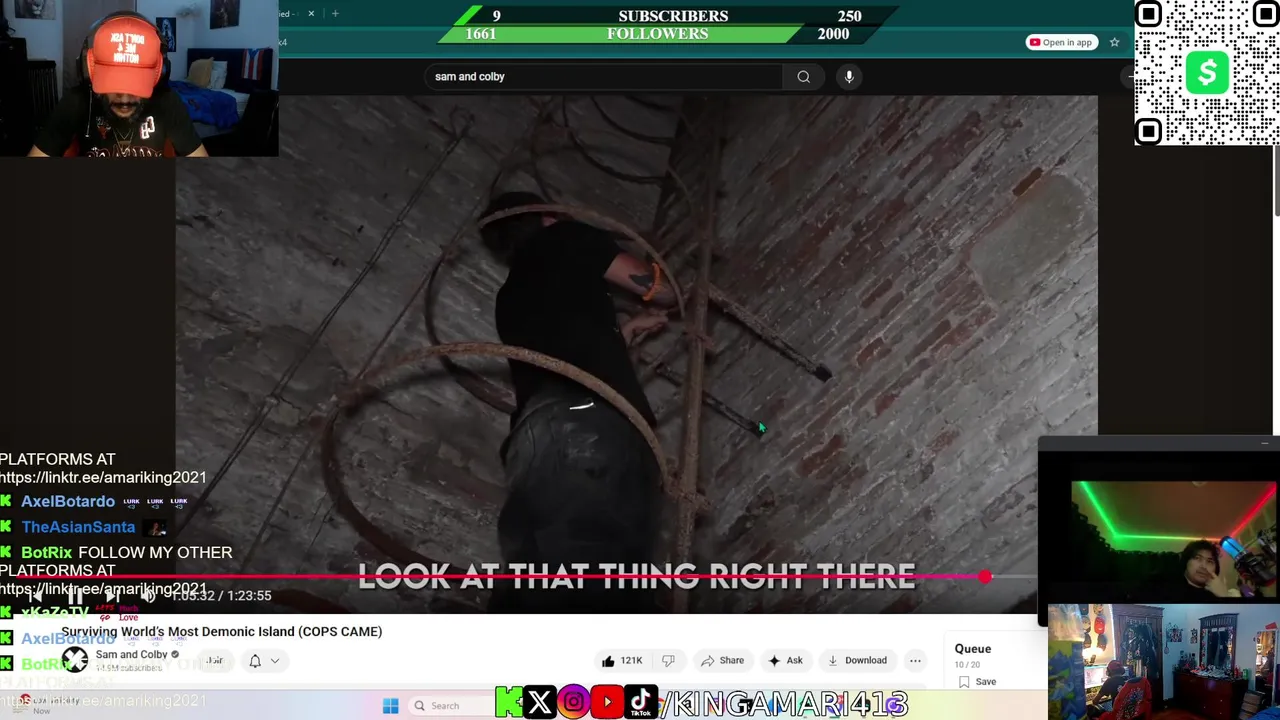This screenshot has width=1280, height=720.
Task: Save the queue as a playlist
Action: [977, 682]
